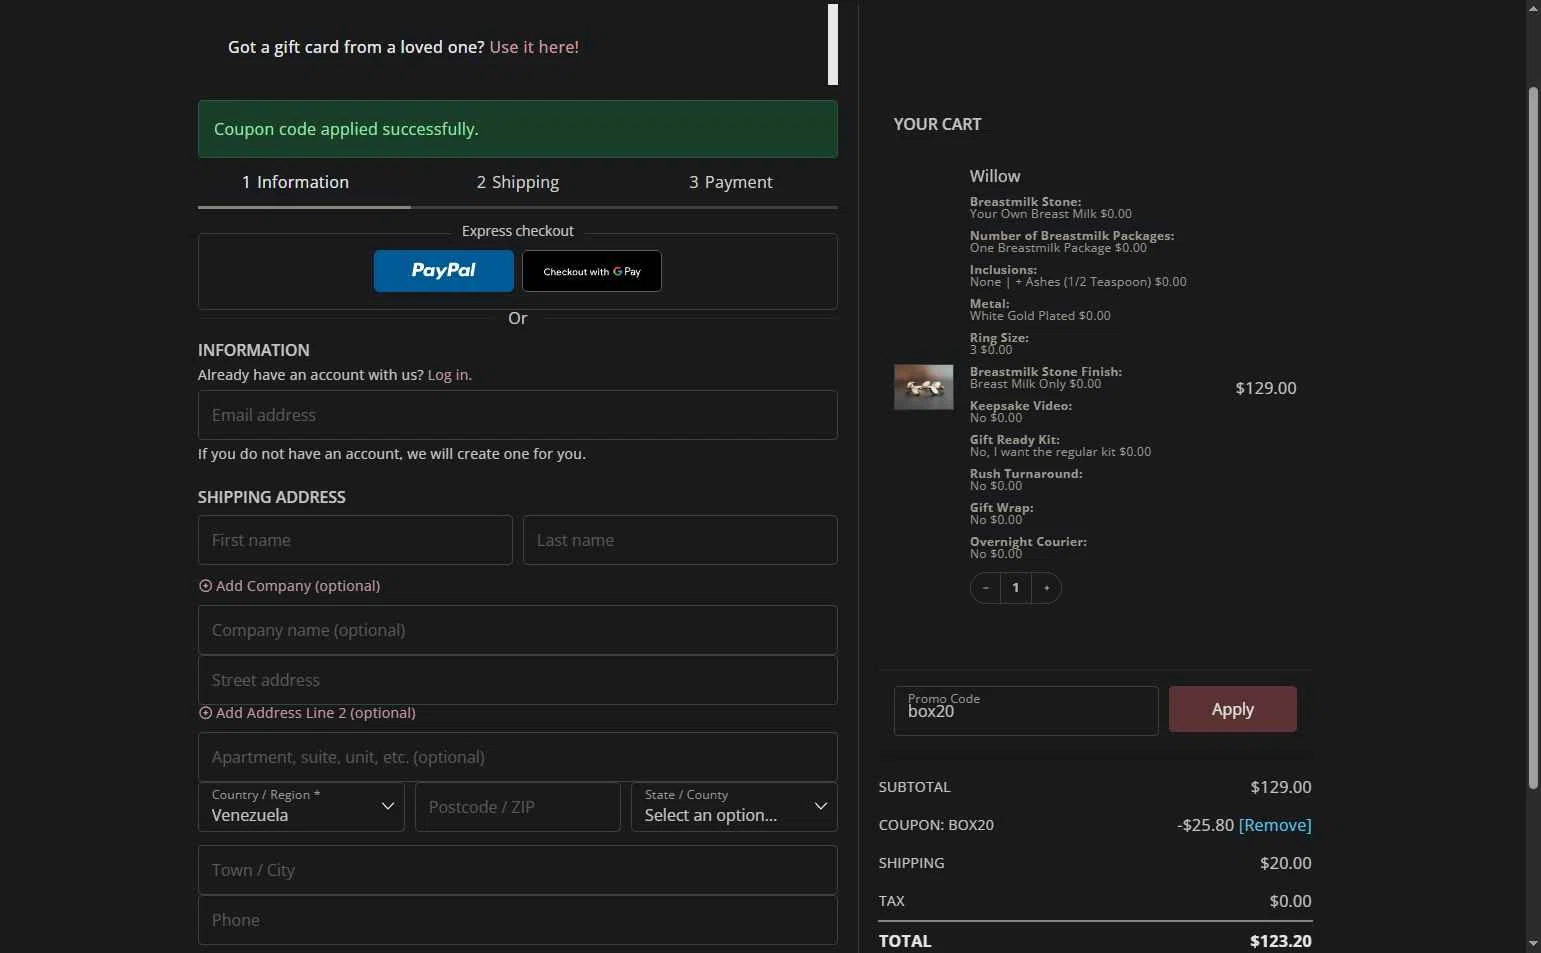Screen dimensions: 1541x953
Task: Switch to the 2 Shipping step tab
Action: click(518, 182)
